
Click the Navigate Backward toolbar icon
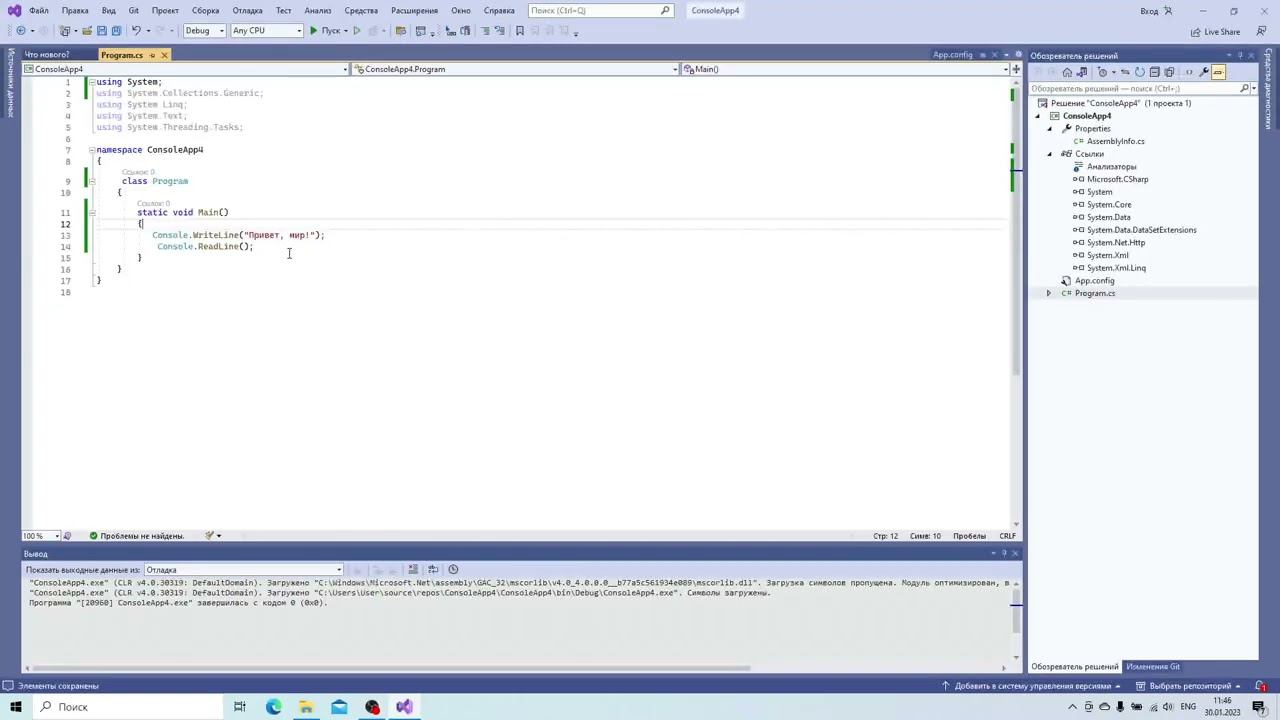pos(21,30)
